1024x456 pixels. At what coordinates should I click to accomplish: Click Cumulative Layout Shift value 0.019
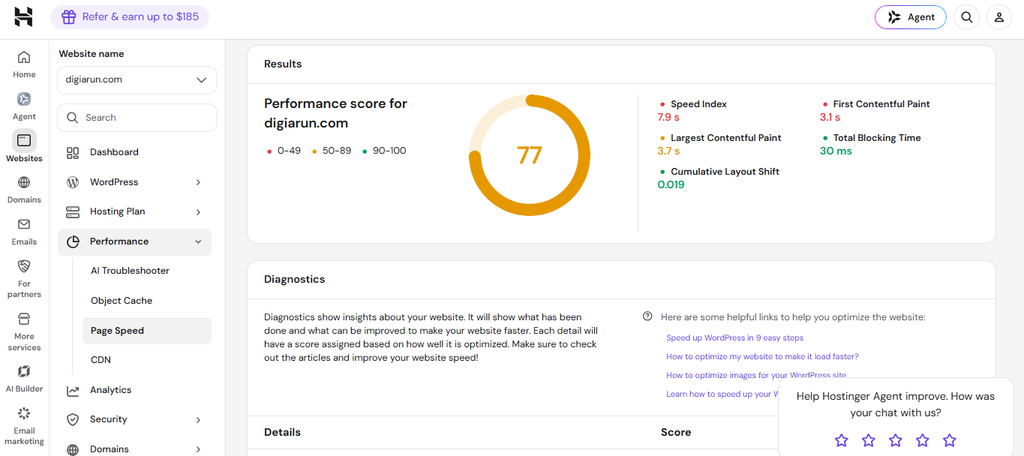pos(671,185)
